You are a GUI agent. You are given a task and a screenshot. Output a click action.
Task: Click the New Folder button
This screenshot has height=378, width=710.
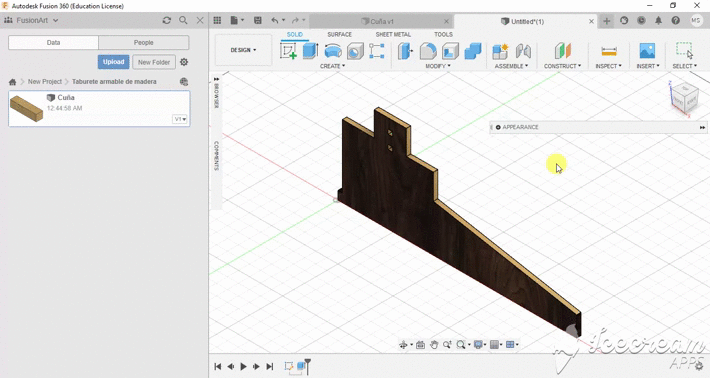(154, 62)
